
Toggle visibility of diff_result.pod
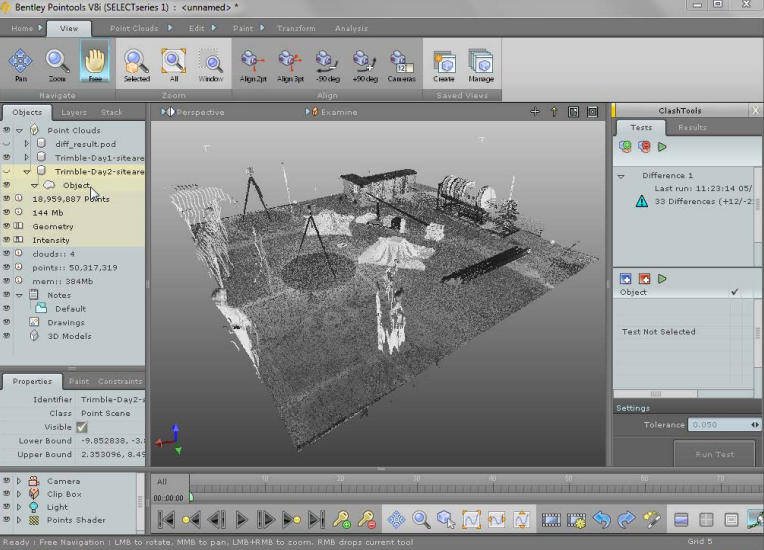(6, 144)
